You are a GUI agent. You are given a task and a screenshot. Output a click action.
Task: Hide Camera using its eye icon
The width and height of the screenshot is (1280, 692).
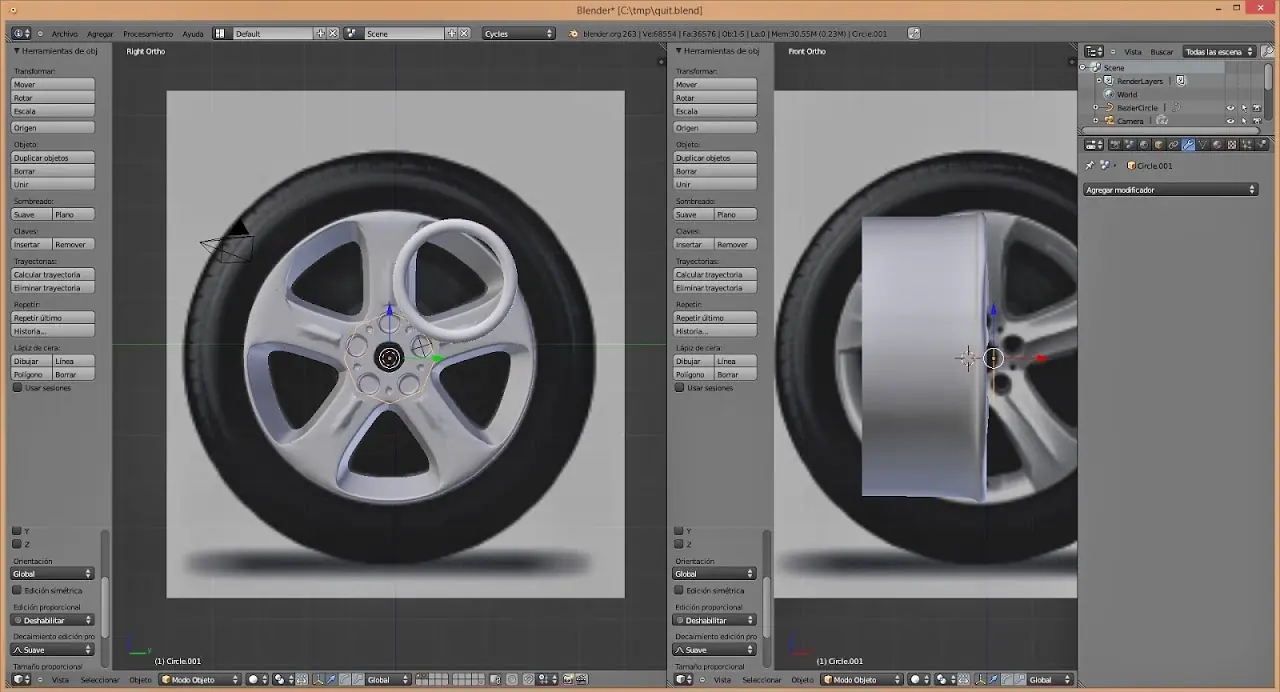click(x=1230, y=121)
